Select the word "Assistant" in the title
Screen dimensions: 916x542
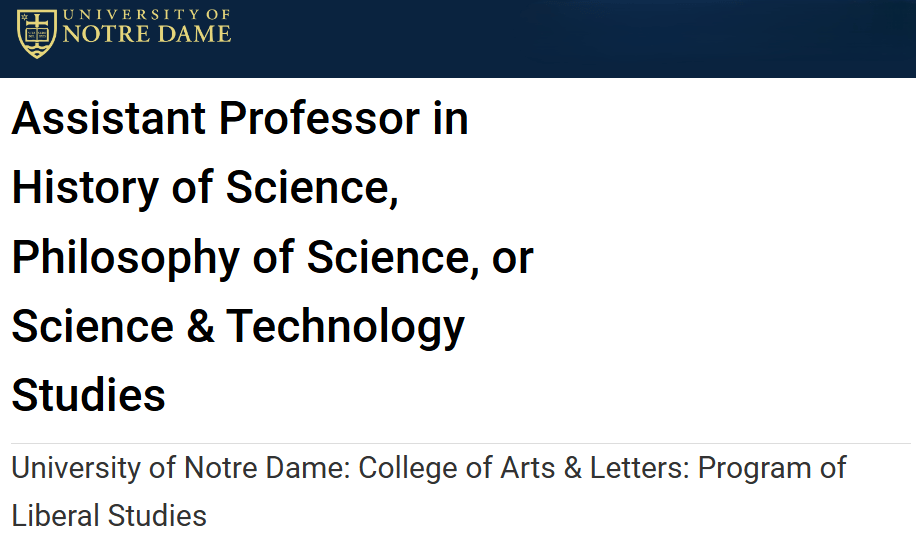coord(109,119)
